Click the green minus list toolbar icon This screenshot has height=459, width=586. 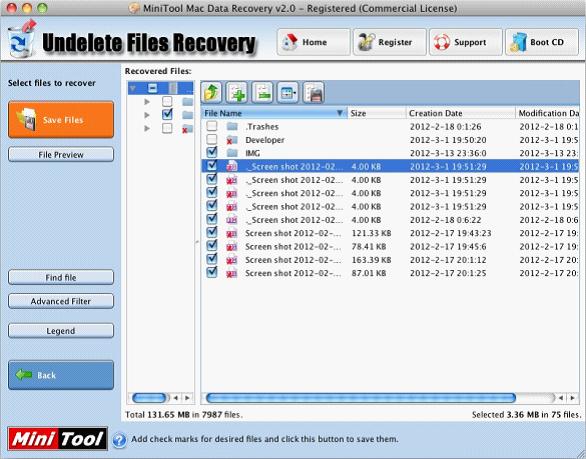pos(263,92)
